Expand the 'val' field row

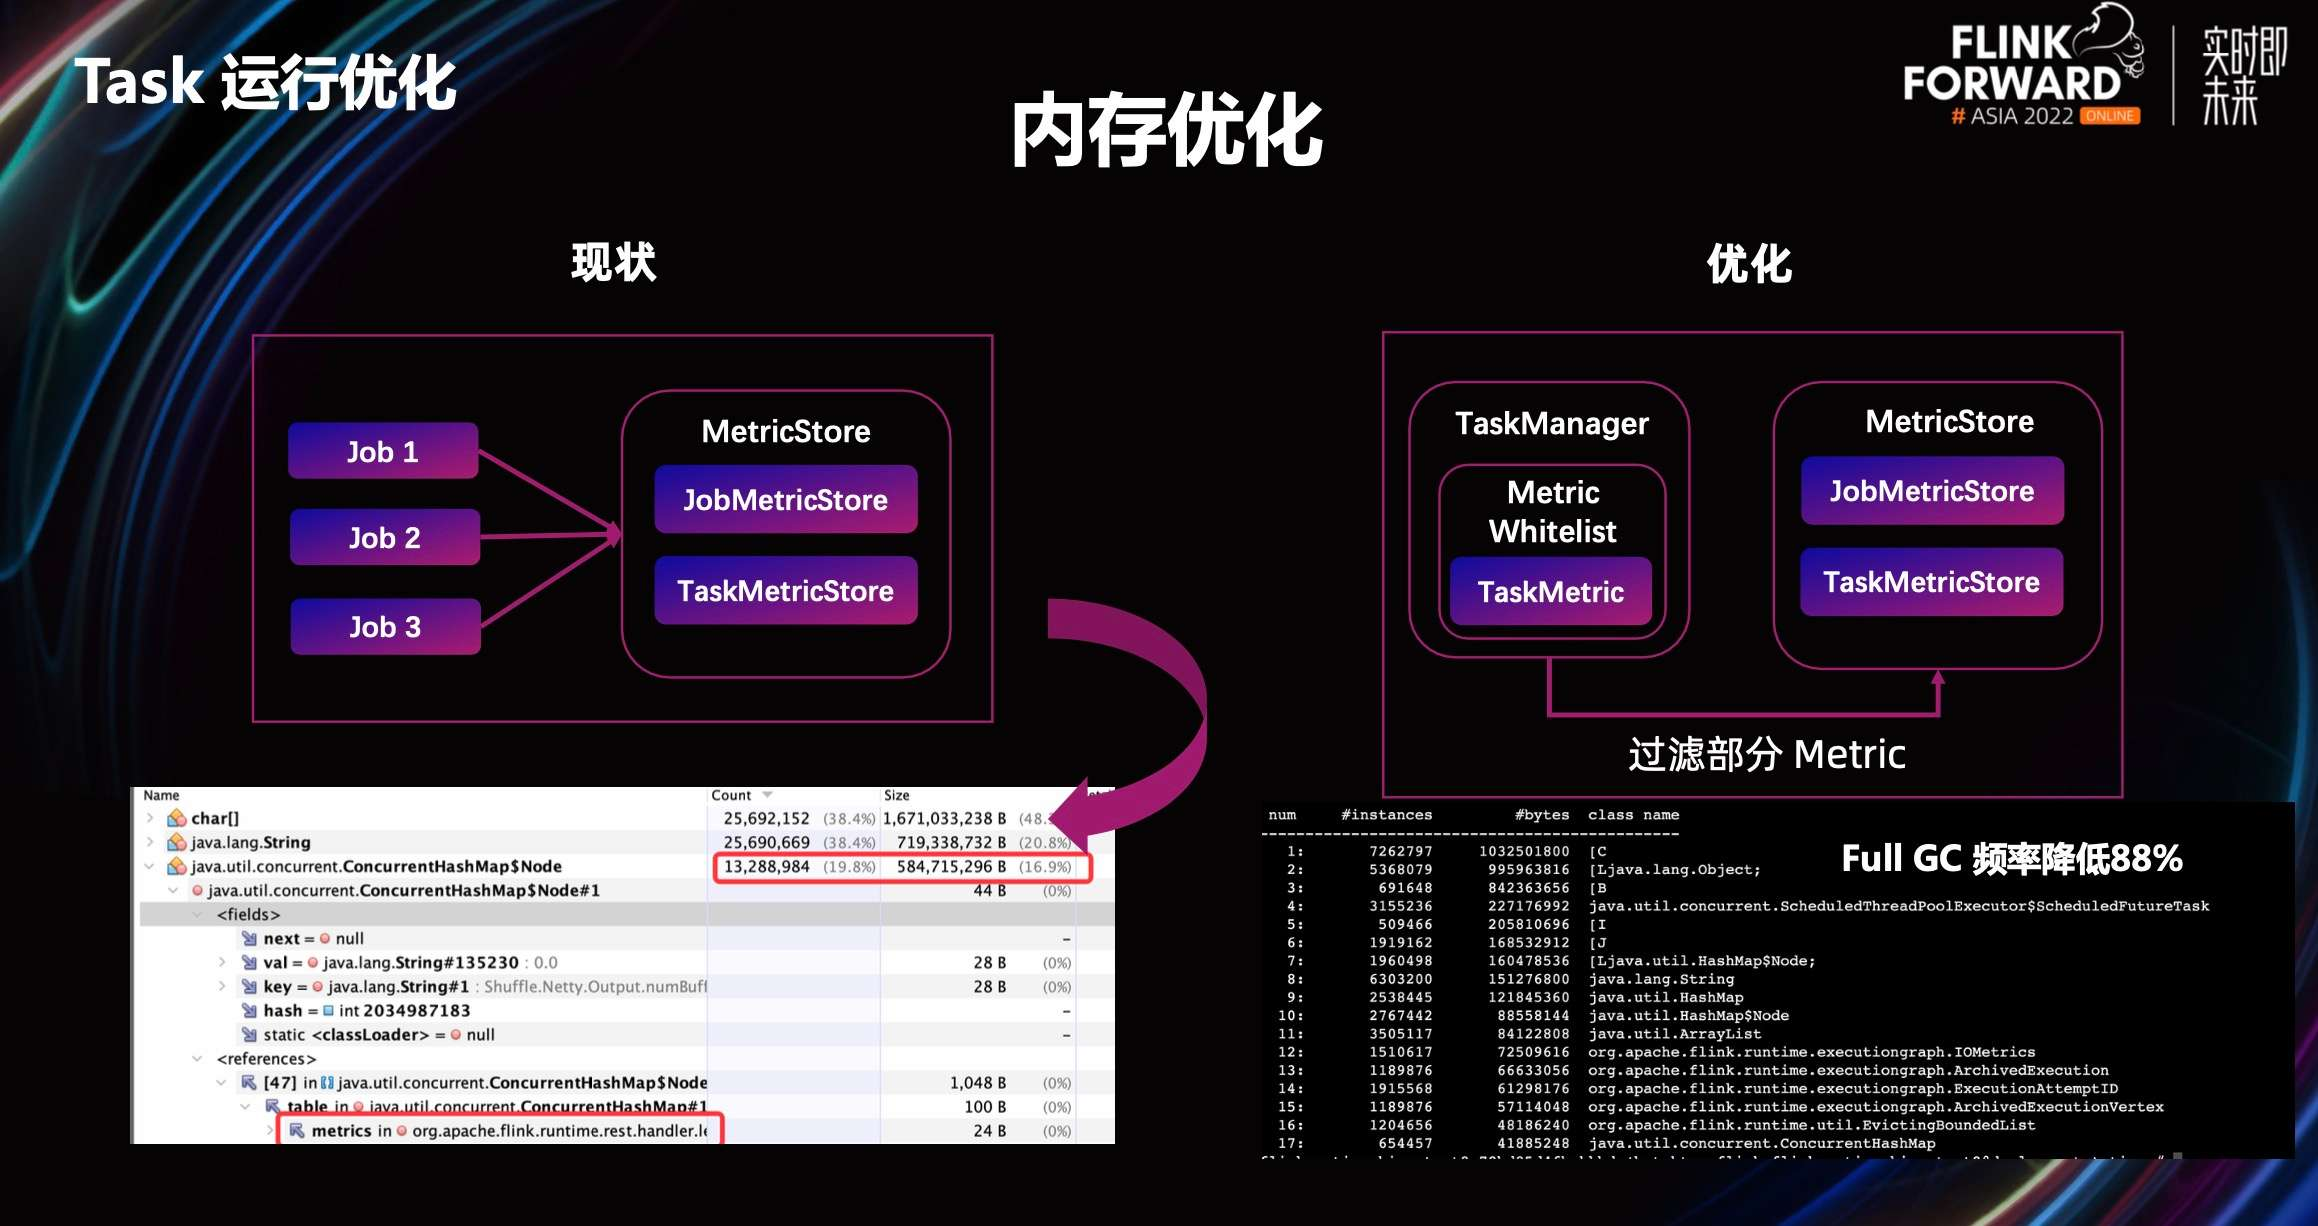click(x=222, y=962)
